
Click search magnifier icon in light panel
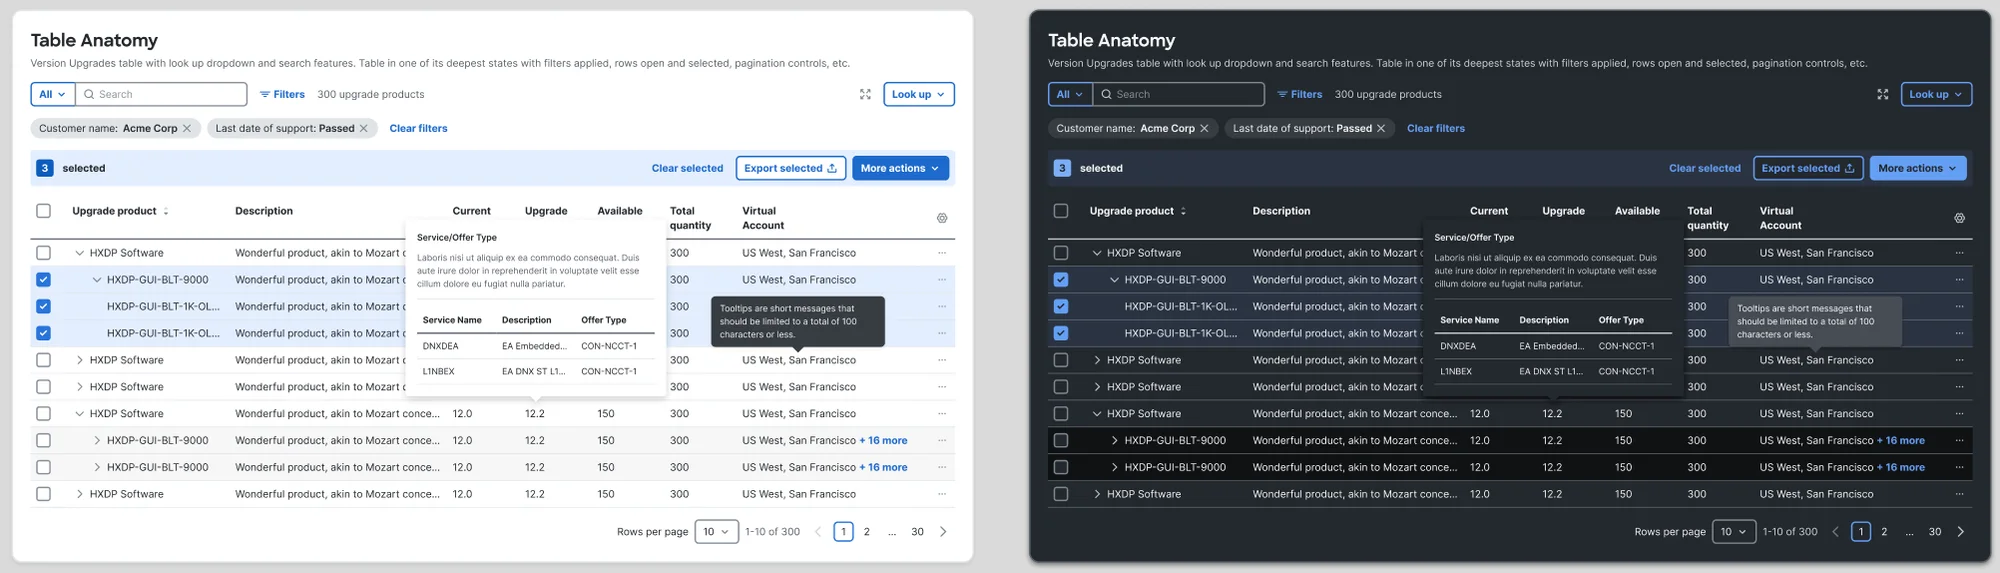[89, 94]
